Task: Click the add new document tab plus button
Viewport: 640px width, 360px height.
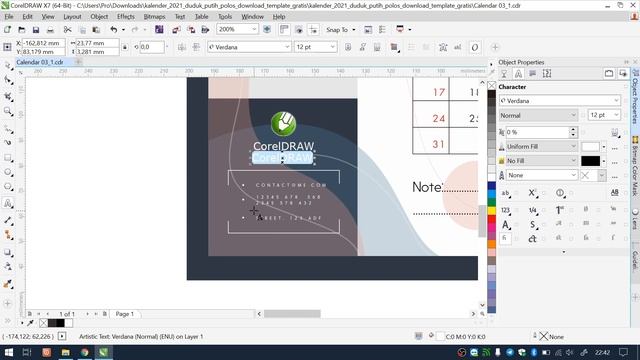Action: click(x=78, y=62)
